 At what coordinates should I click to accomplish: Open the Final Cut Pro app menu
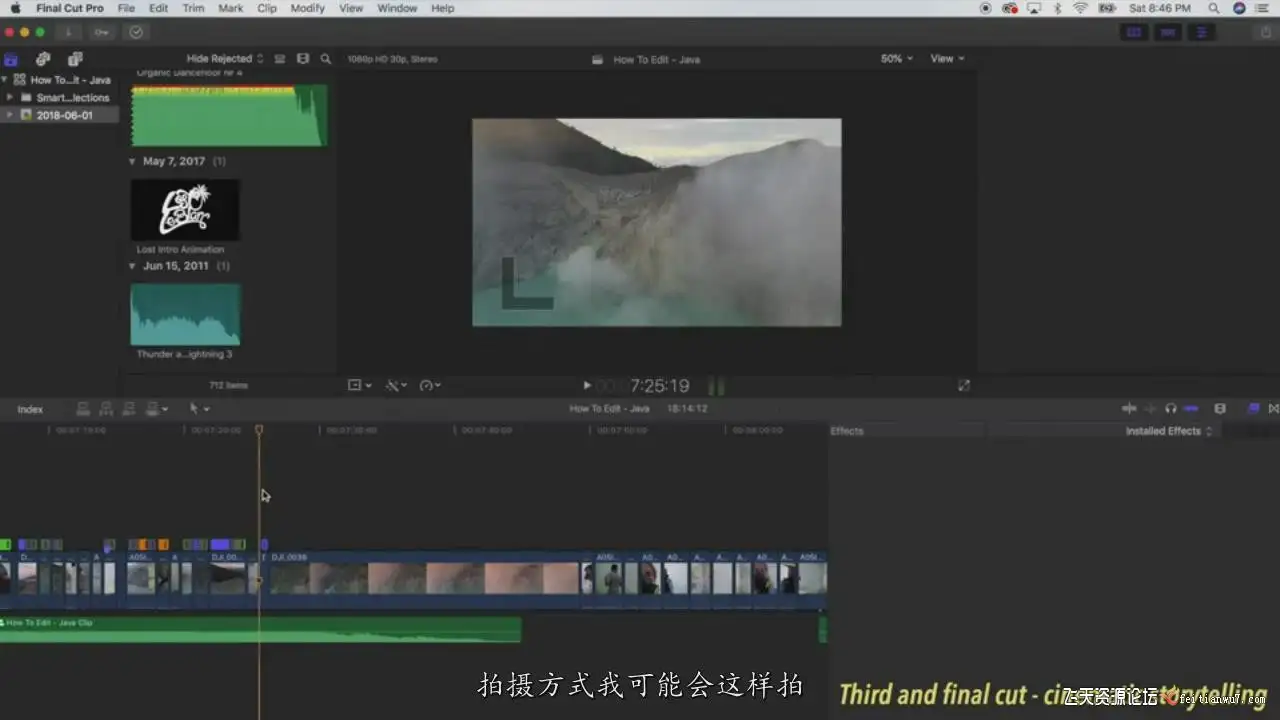click(x=70, y=8)
